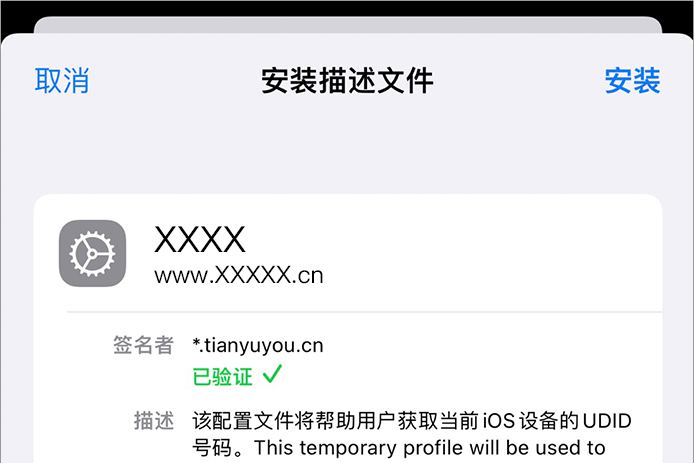Click the word UDID in the description
Viewport: 695px width, 463px height.
607,420
